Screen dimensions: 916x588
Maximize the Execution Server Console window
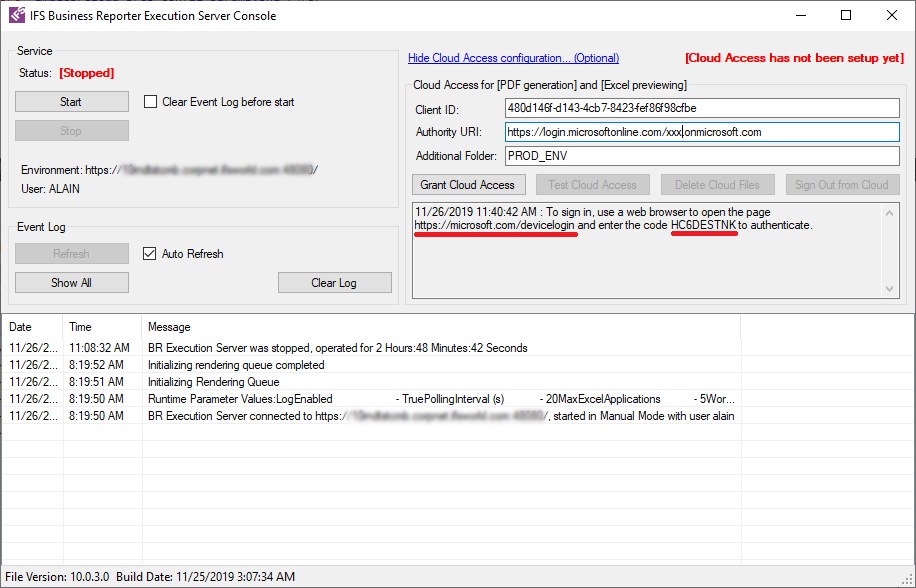click(x=846, y=15)
